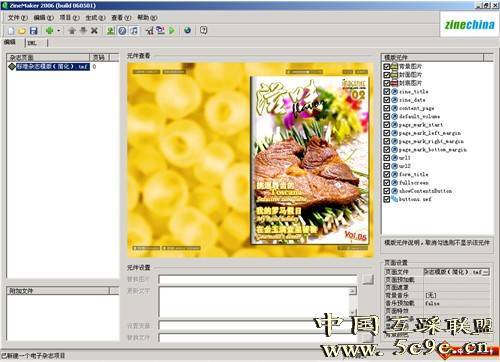Uncheck the form_title checkbox
Viewport: 500px width, 362px height.
click(387, 174)
